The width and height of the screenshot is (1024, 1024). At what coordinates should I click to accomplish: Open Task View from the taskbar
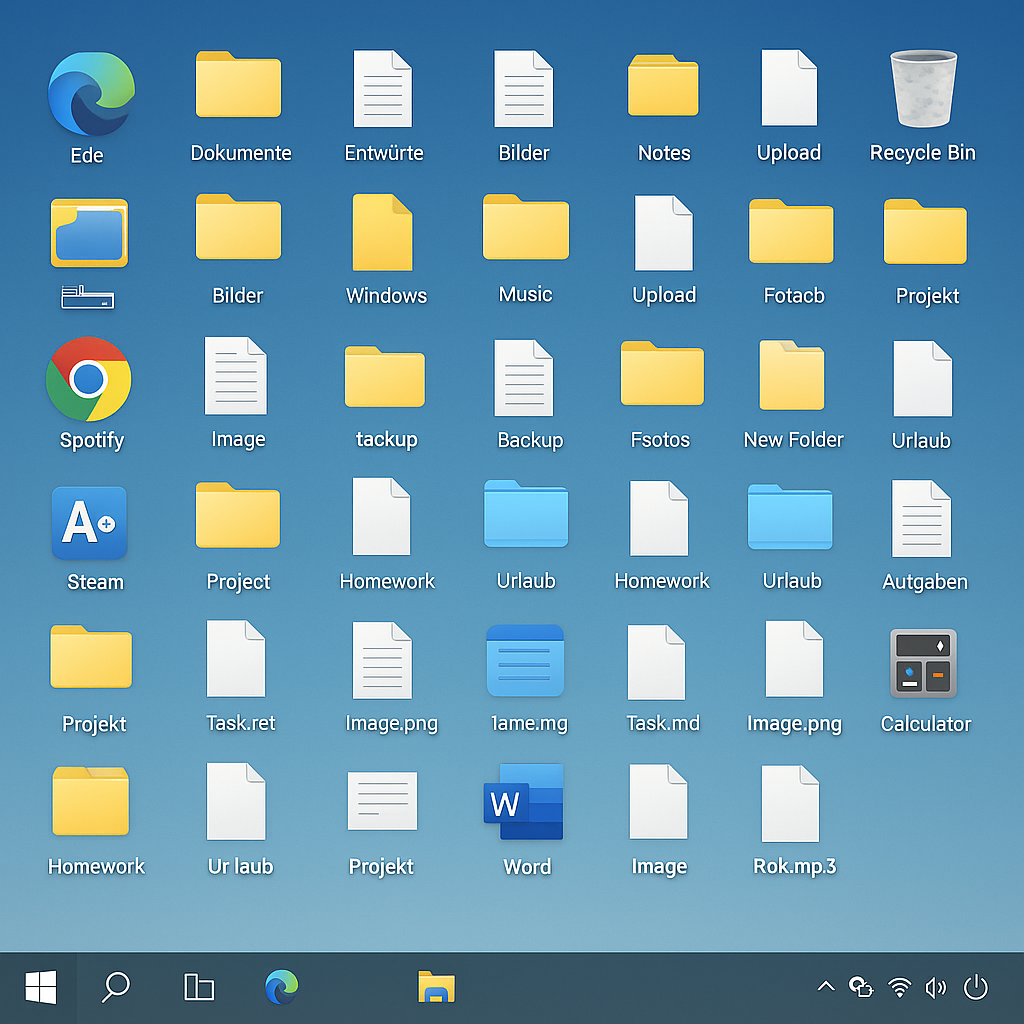click(x=199, y=988)
